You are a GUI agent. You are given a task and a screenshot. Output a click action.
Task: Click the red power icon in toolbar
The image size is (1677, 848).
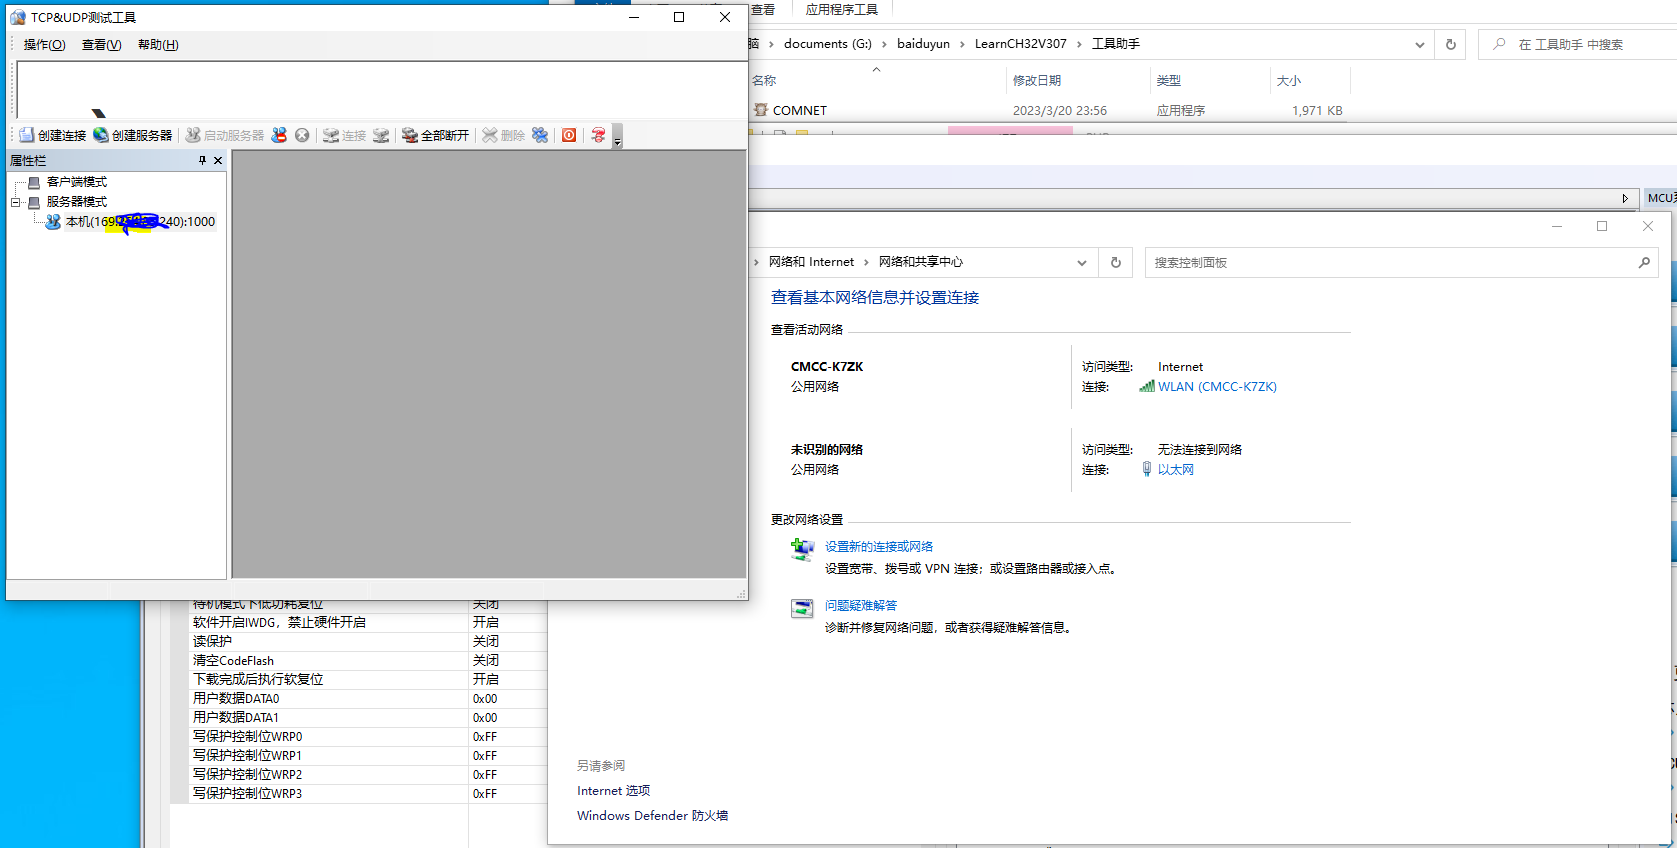[569, 135]
